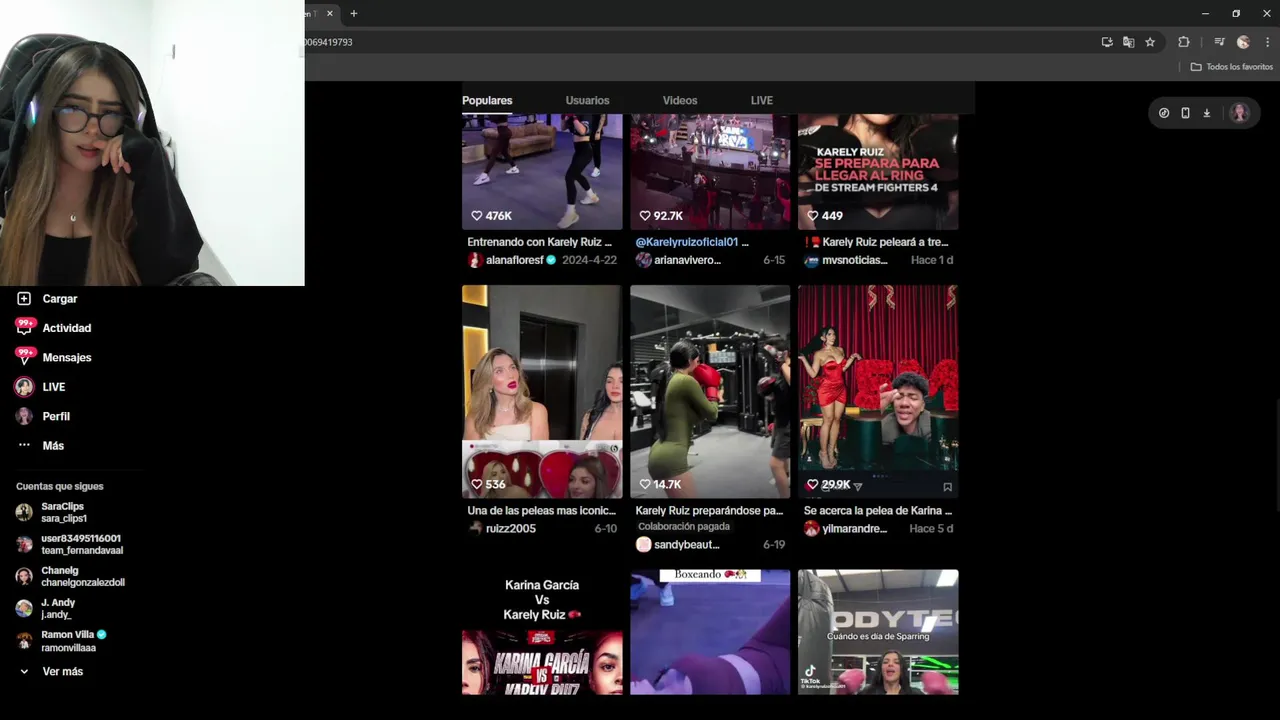The height and width of the screenshot is (720, 1280).
Task: Visit ruizz2005 author profile
Action: click(x=502, y=529)
